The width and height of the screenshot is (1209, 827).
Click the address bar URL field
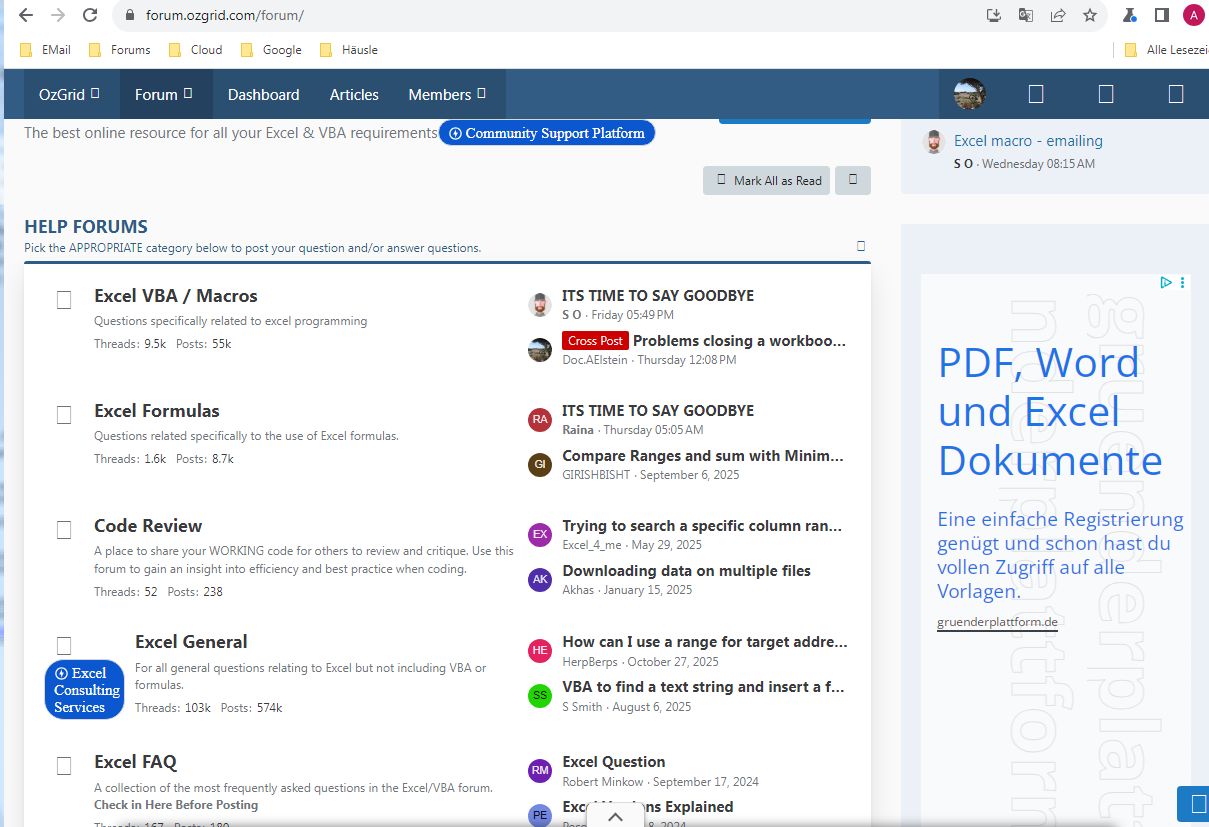pos(560,15)
